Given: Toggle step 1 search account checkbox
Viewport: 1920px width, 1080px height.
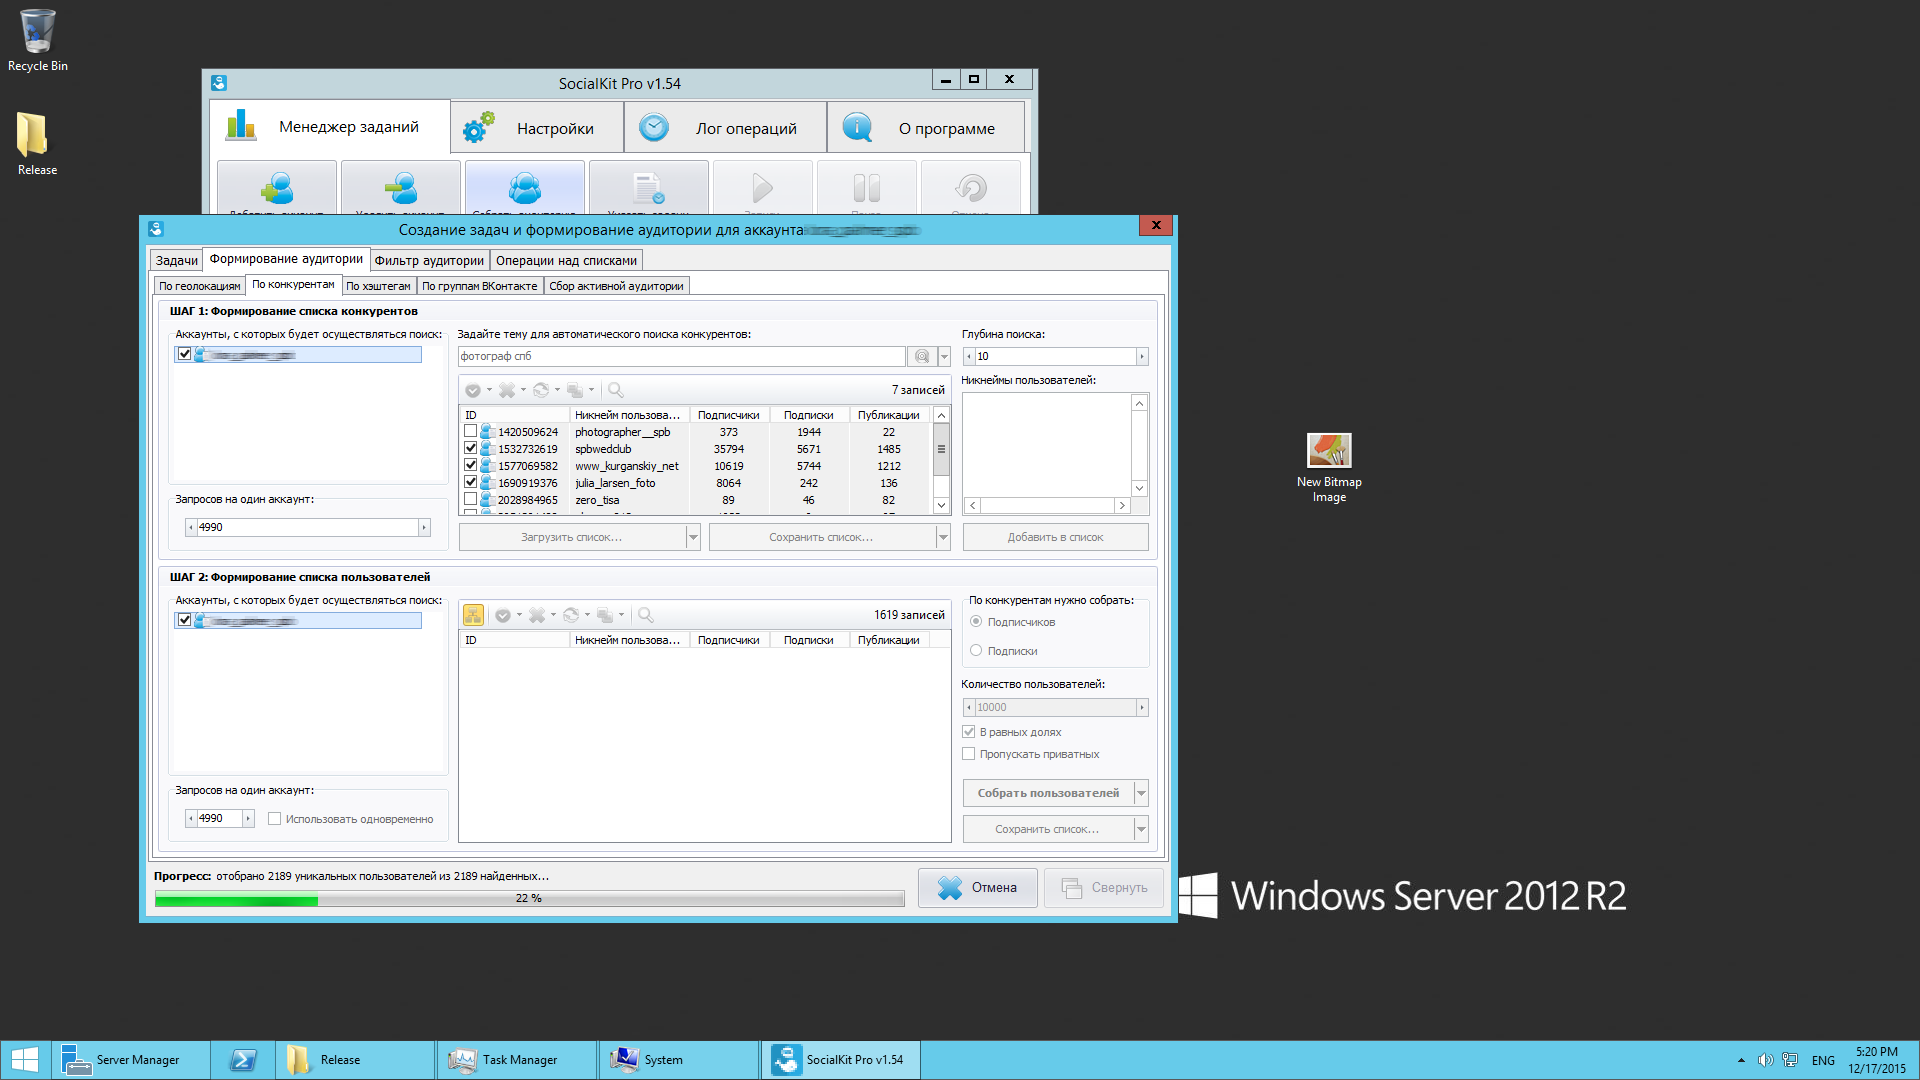Looking at the screenshot, I should tap(184, 354).
